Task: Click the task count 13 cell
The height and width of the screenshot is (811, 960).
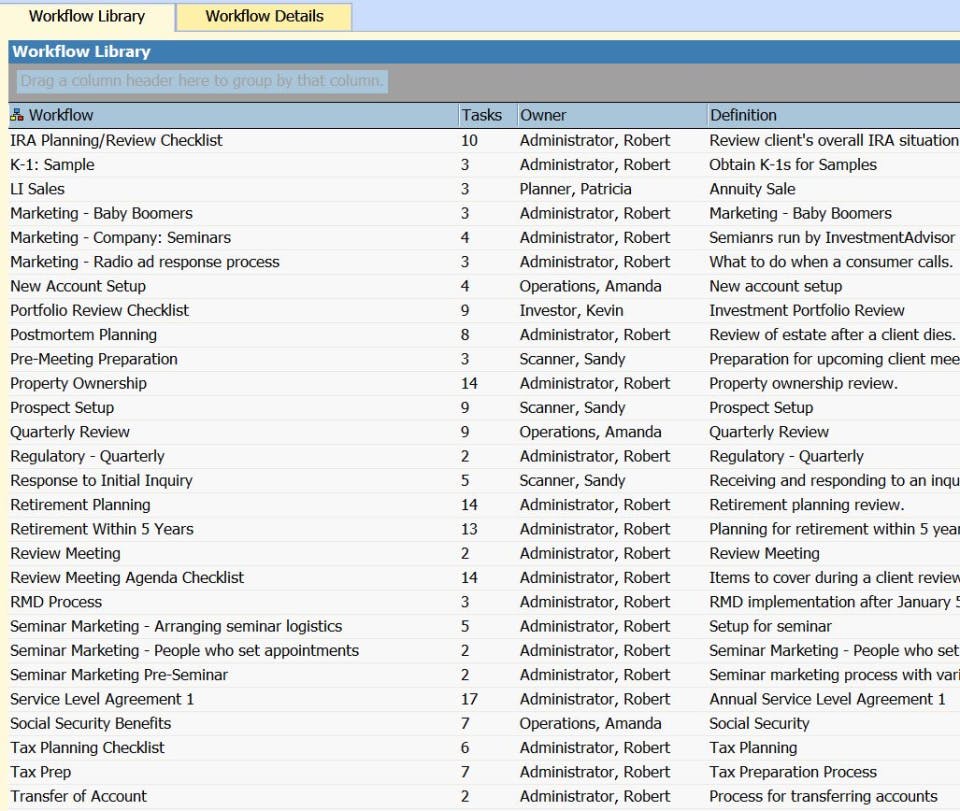Action: pos(469,529)
